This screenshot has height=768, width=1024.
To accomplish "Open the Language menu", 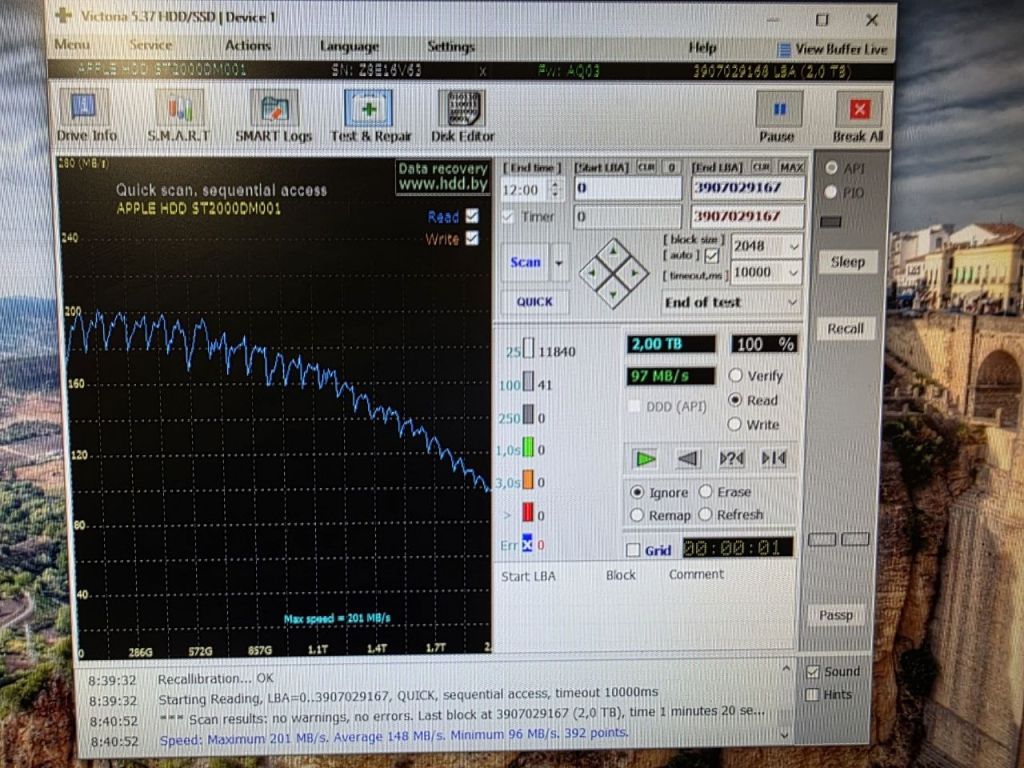I will point(349,46).
